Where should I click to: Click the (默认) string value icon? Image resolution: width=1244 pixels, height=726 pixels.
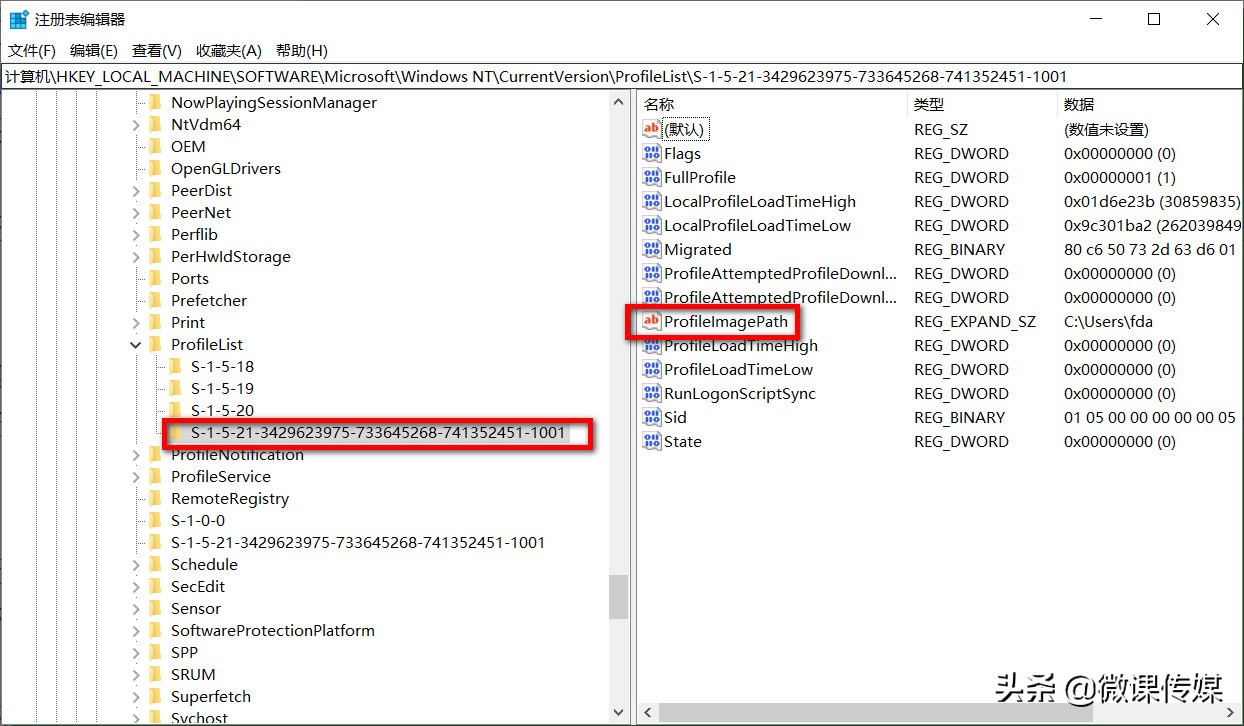pos(652,129)
